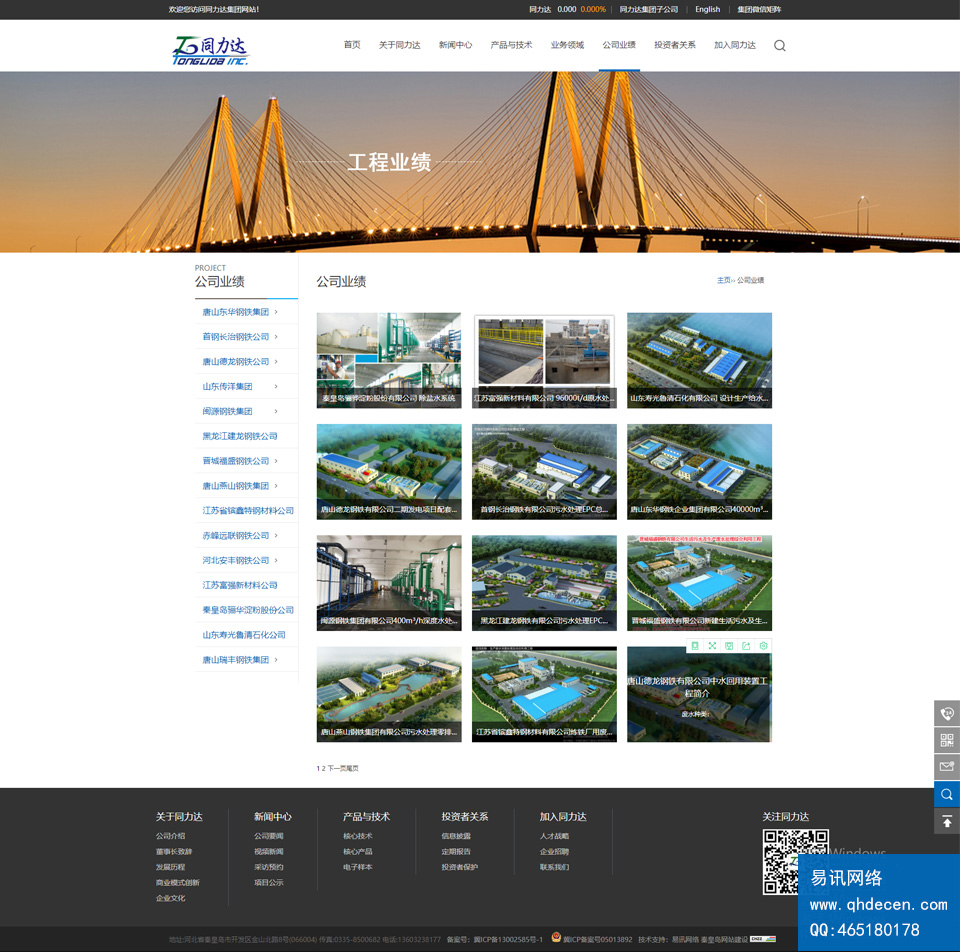Open 秦皇岛骊华淀粉股份公司 in the sidebar list
Viewport: 960px width, 952px height.
click(x=248, y=610)
